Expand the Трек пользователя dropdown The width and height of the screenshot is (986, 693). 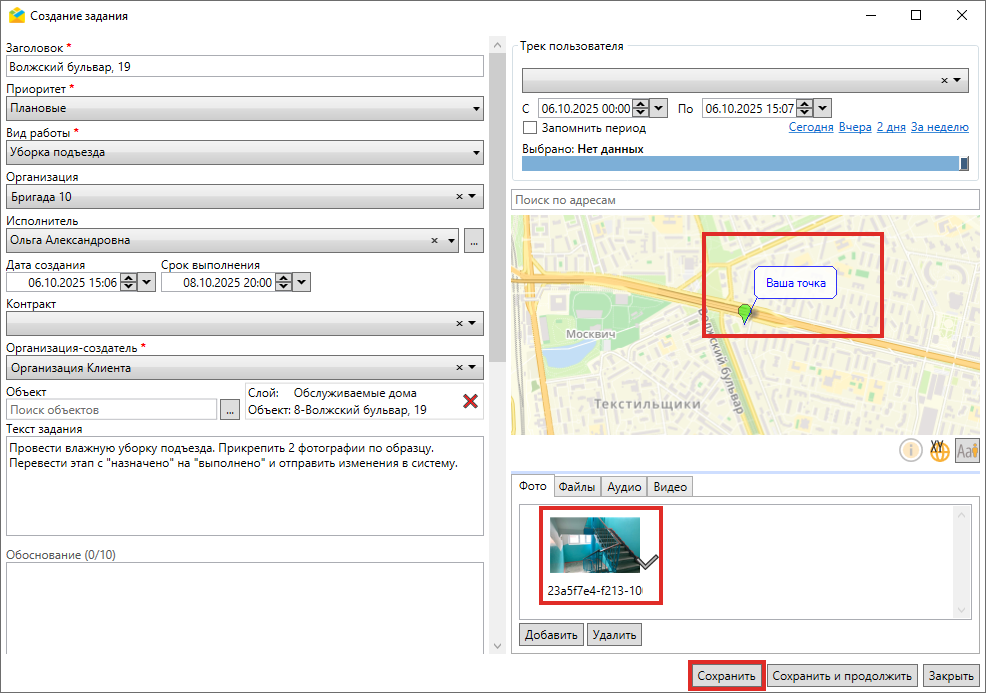click(957, 80)
